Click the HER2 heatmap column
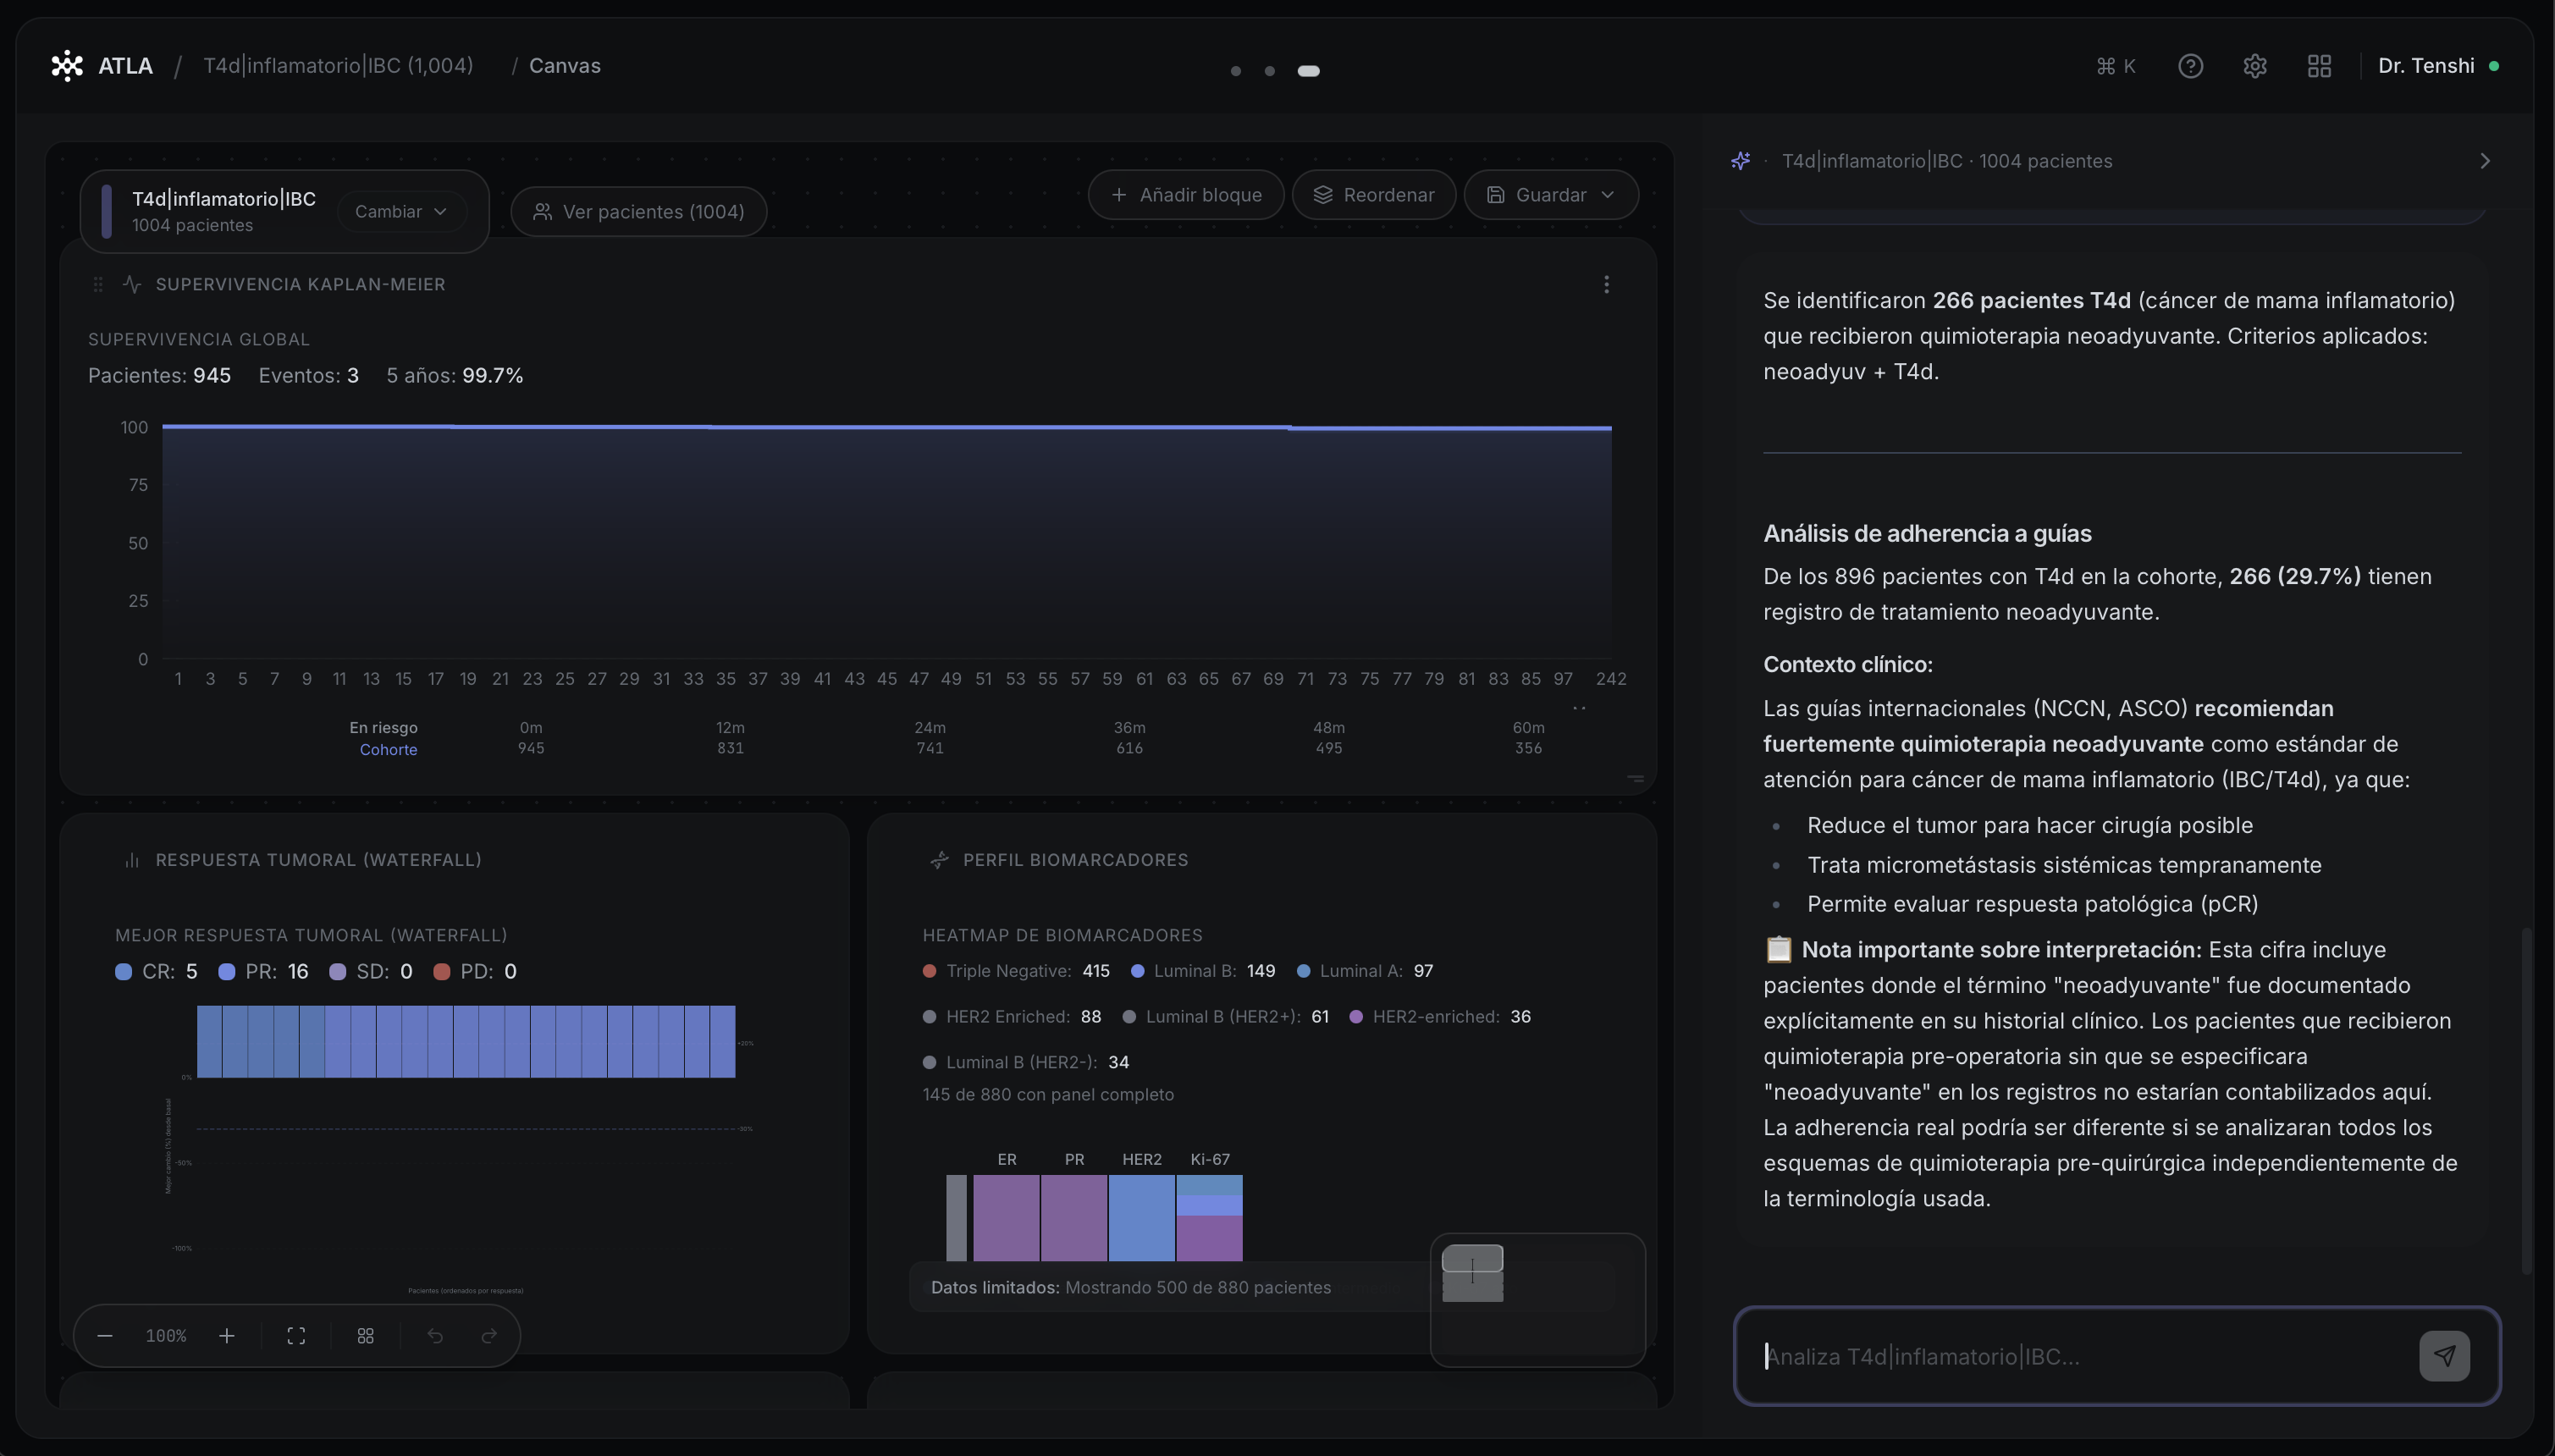 click(1142, 1218)
